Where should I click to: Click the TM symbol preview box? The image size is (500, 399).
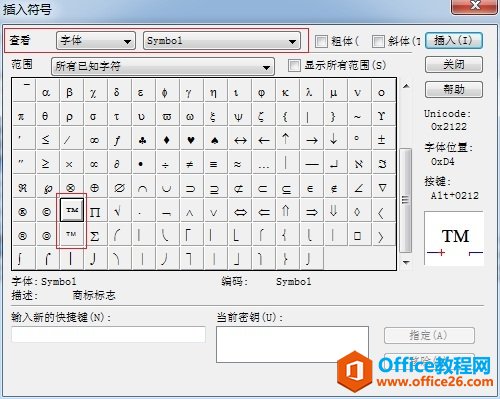pos(454,238)
